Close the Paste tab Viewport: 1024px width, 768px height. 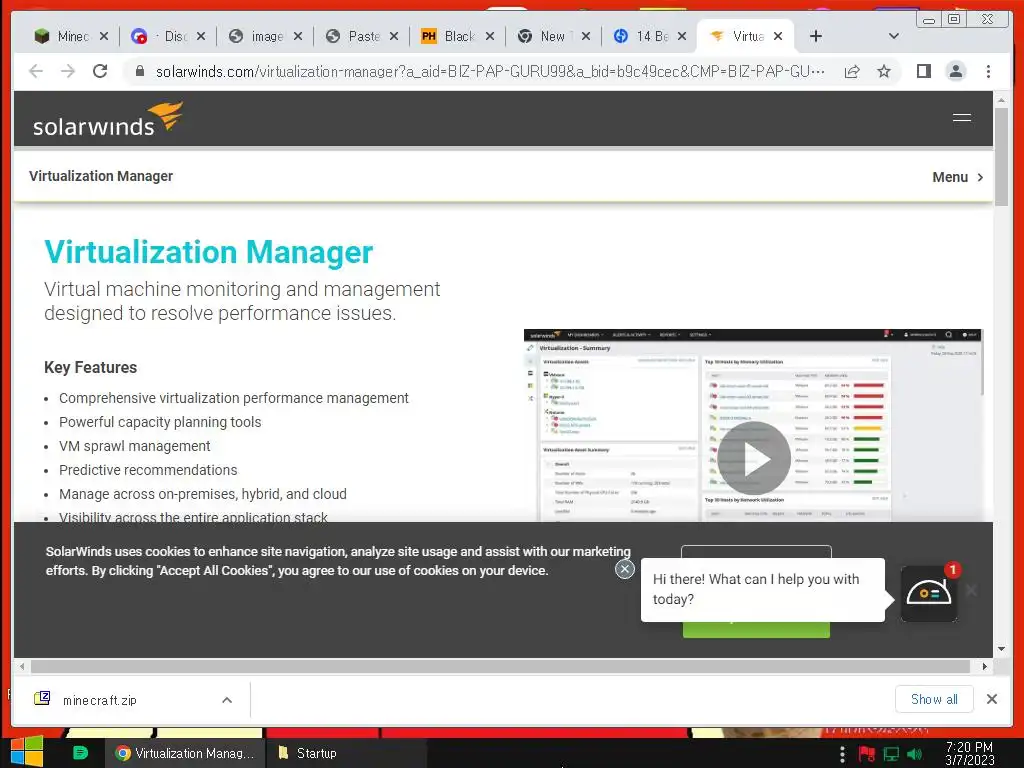[x=394, y=37]
